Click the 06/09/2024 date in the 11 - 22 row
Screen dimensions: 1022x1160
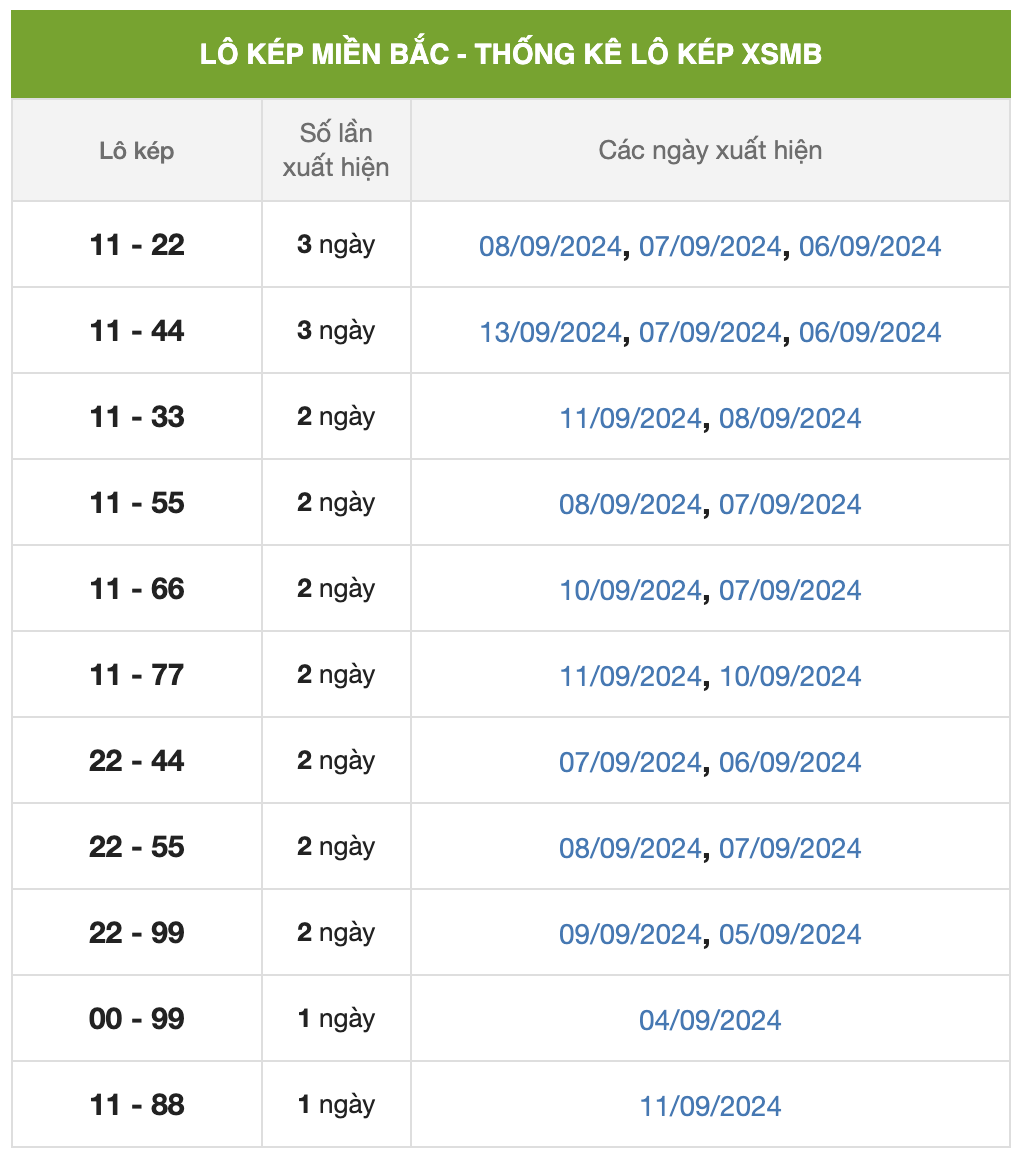click(x=870, y=246)
